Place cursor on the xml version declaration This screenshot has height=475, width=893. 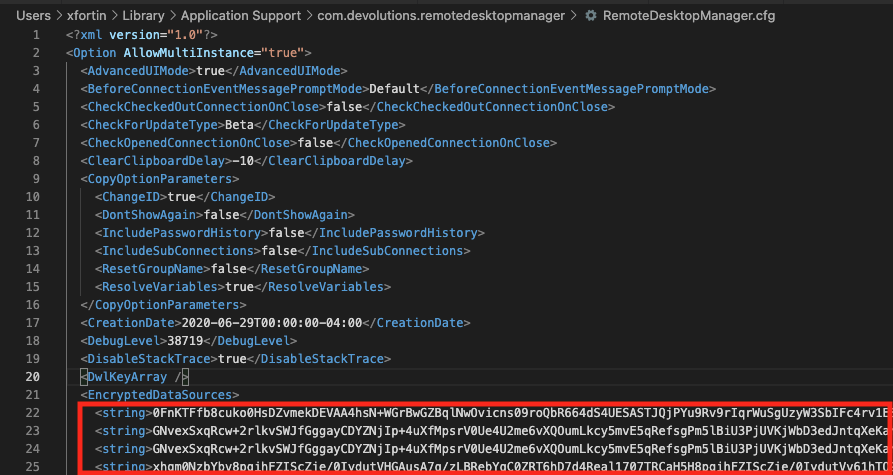click(142, 35)
